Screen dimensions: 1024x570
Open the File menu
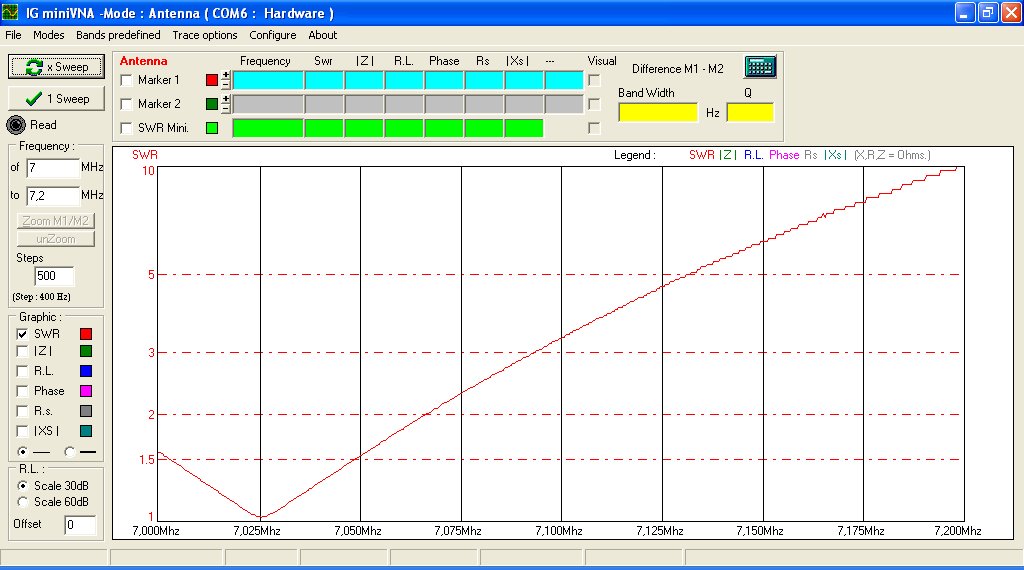click(13, 35)
